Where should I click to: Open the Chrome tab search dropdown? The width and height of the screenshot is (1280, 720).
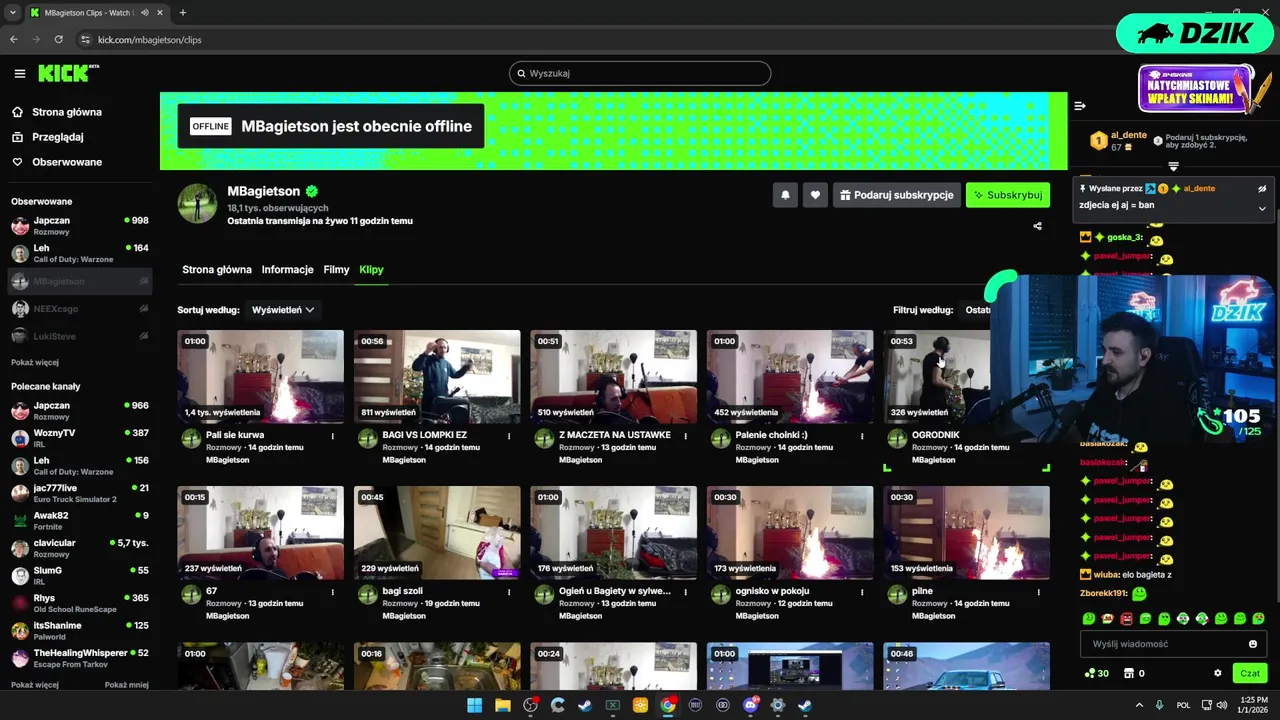(13, 13)
